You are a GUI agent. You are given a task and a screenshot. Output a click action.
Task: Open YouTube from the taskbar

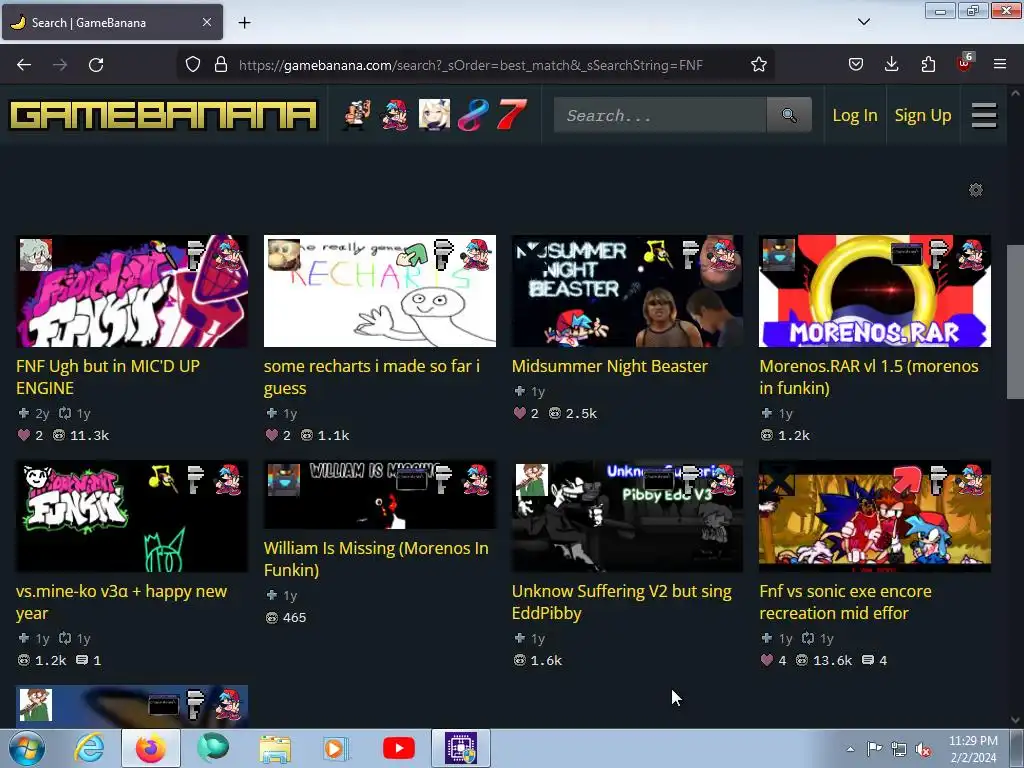[x=398, y=748]
